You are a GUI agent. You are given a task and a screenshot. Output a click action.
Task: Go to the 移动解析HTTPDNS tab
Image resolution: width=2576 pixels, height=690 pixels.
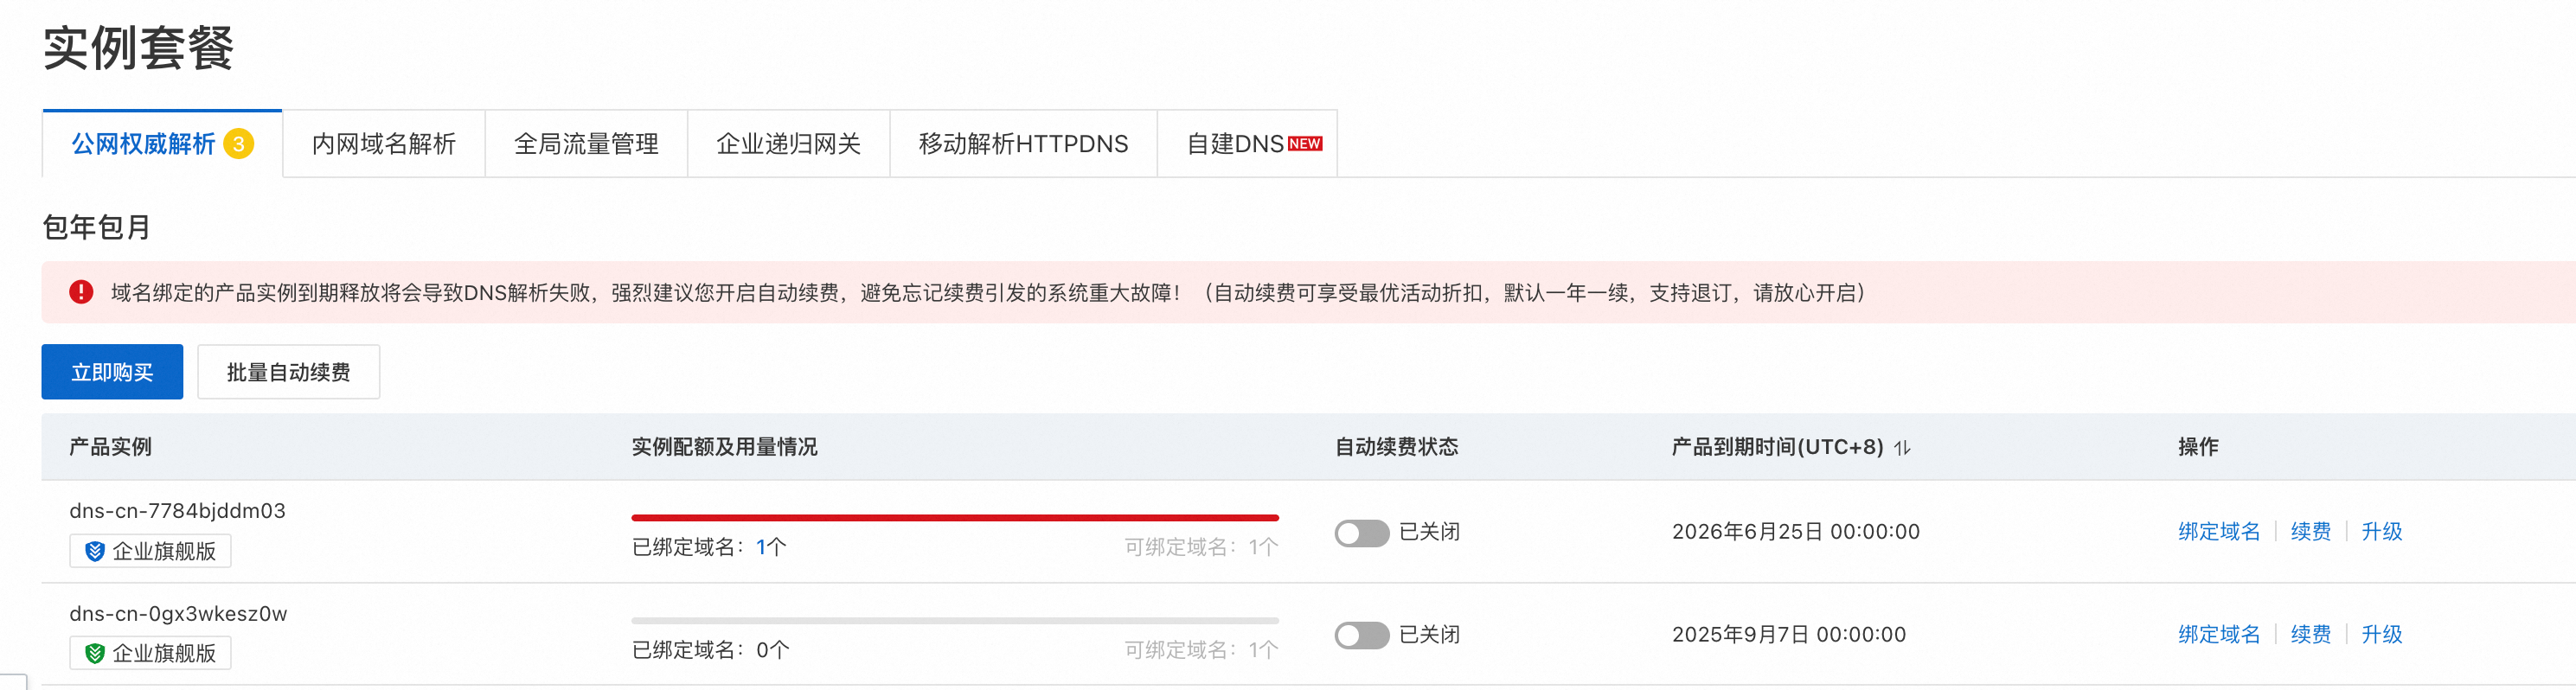coord(1023,144)
